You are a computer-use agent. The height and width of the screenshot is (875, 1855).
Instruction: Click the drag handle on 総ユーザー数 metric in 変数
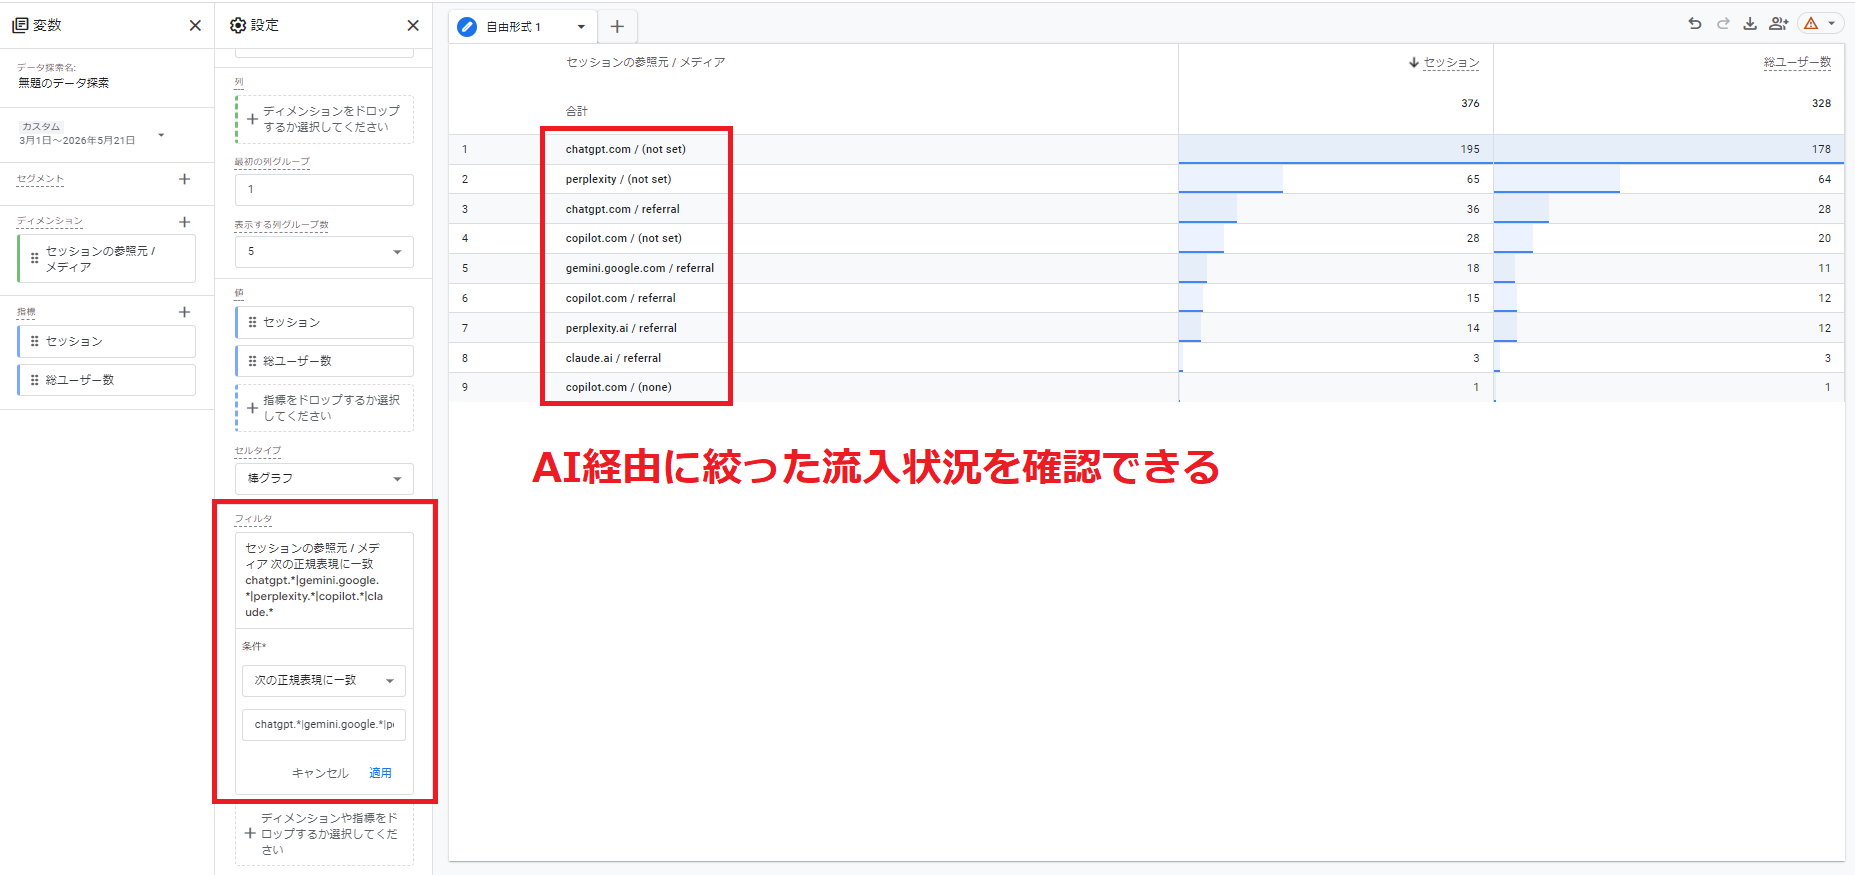[34, 380]
